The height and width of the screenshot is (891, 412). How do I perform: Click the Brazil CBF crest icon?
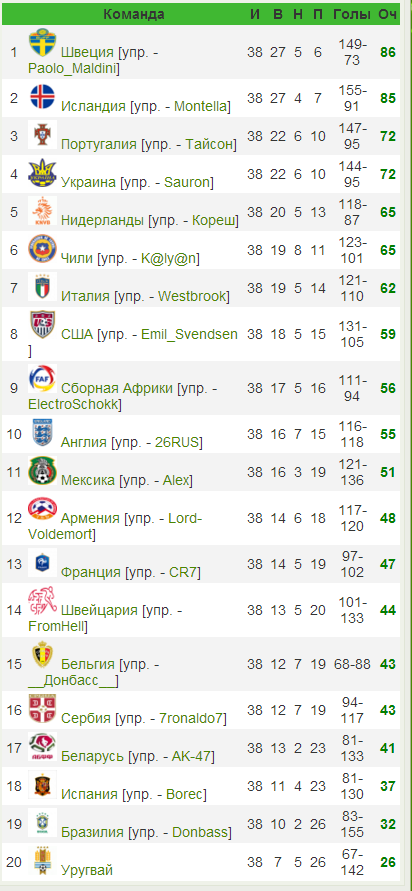tap(42, 823)
